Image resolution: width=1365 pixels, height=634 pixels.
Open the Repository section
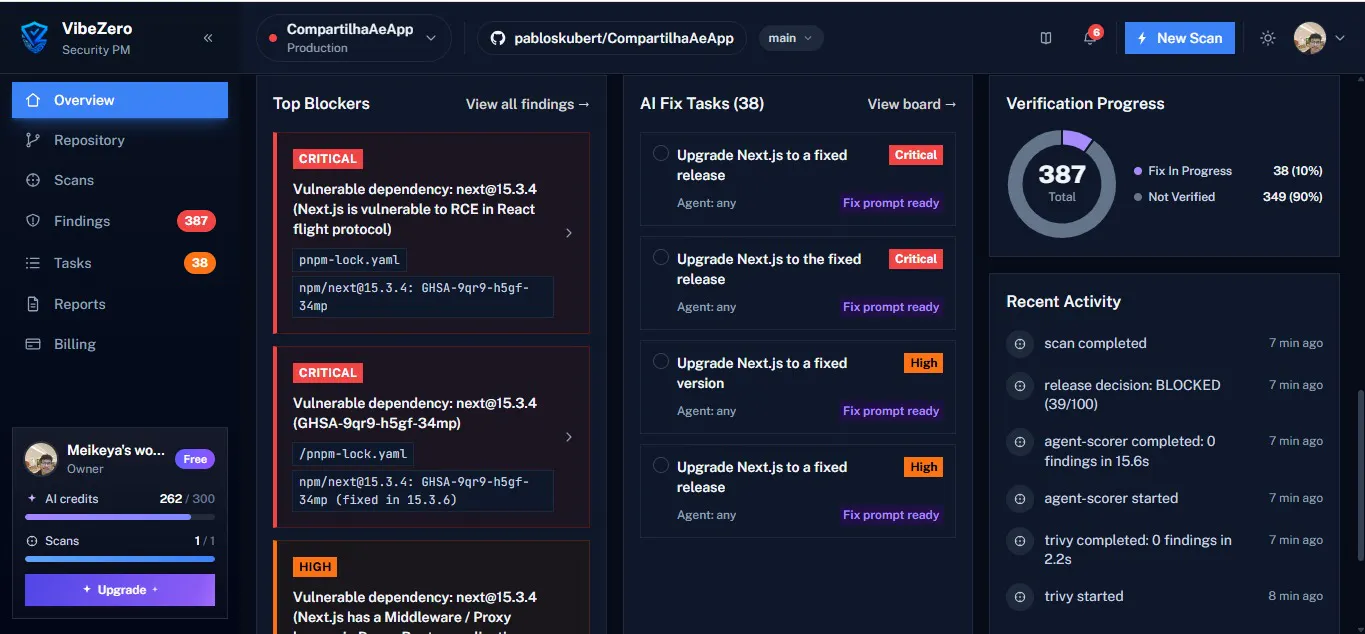120,140
